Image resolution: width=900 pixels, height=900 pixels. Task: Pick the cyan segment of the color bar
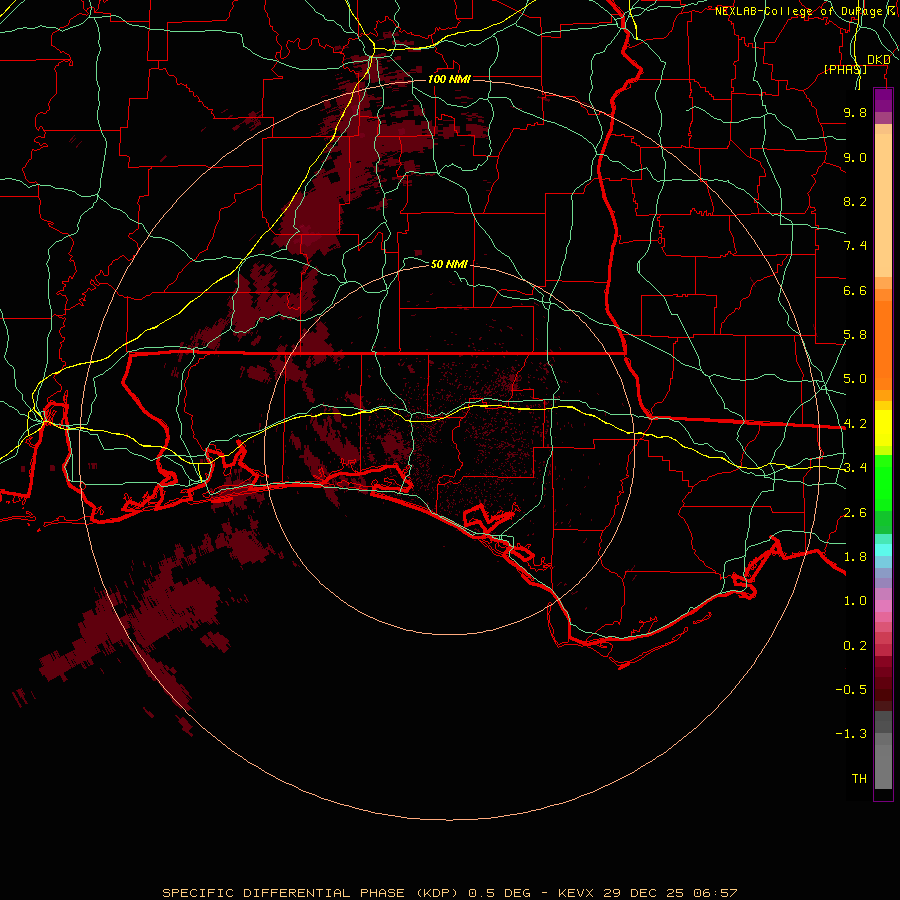(x=883, y=550)
